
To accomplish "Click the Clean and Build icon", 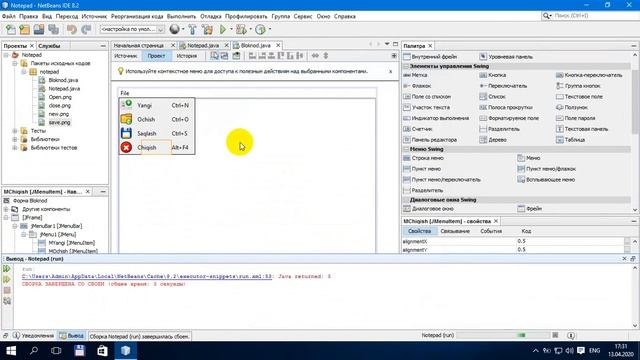I will [x=207, y=29].
